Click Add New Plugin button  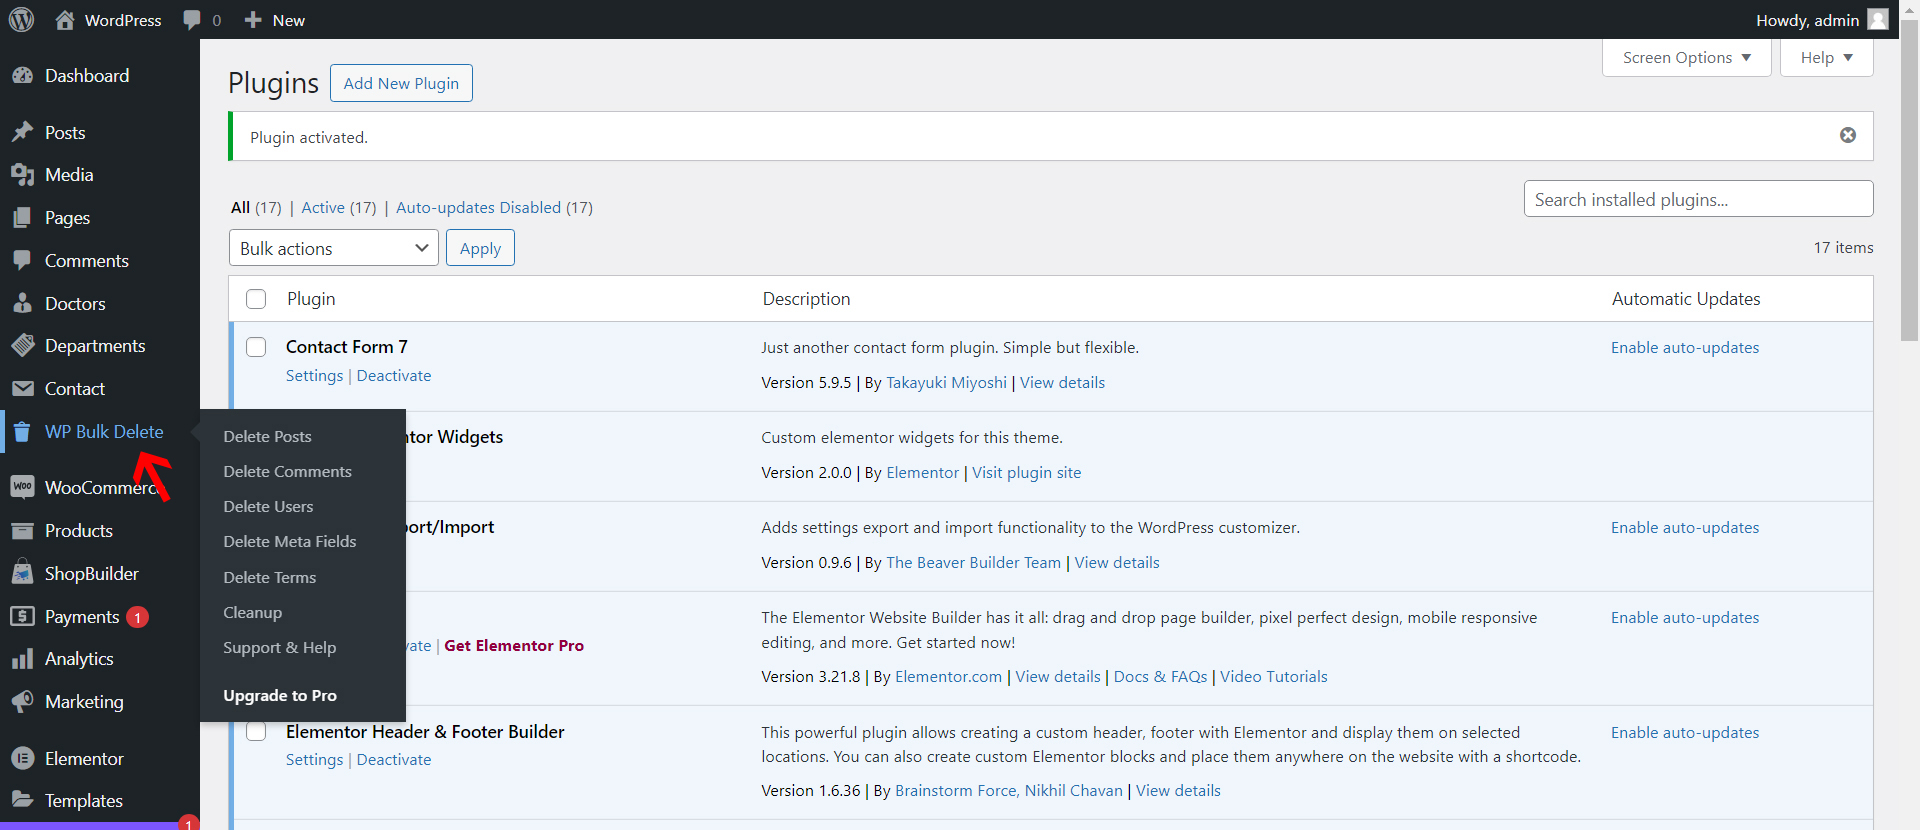point(401,83)
